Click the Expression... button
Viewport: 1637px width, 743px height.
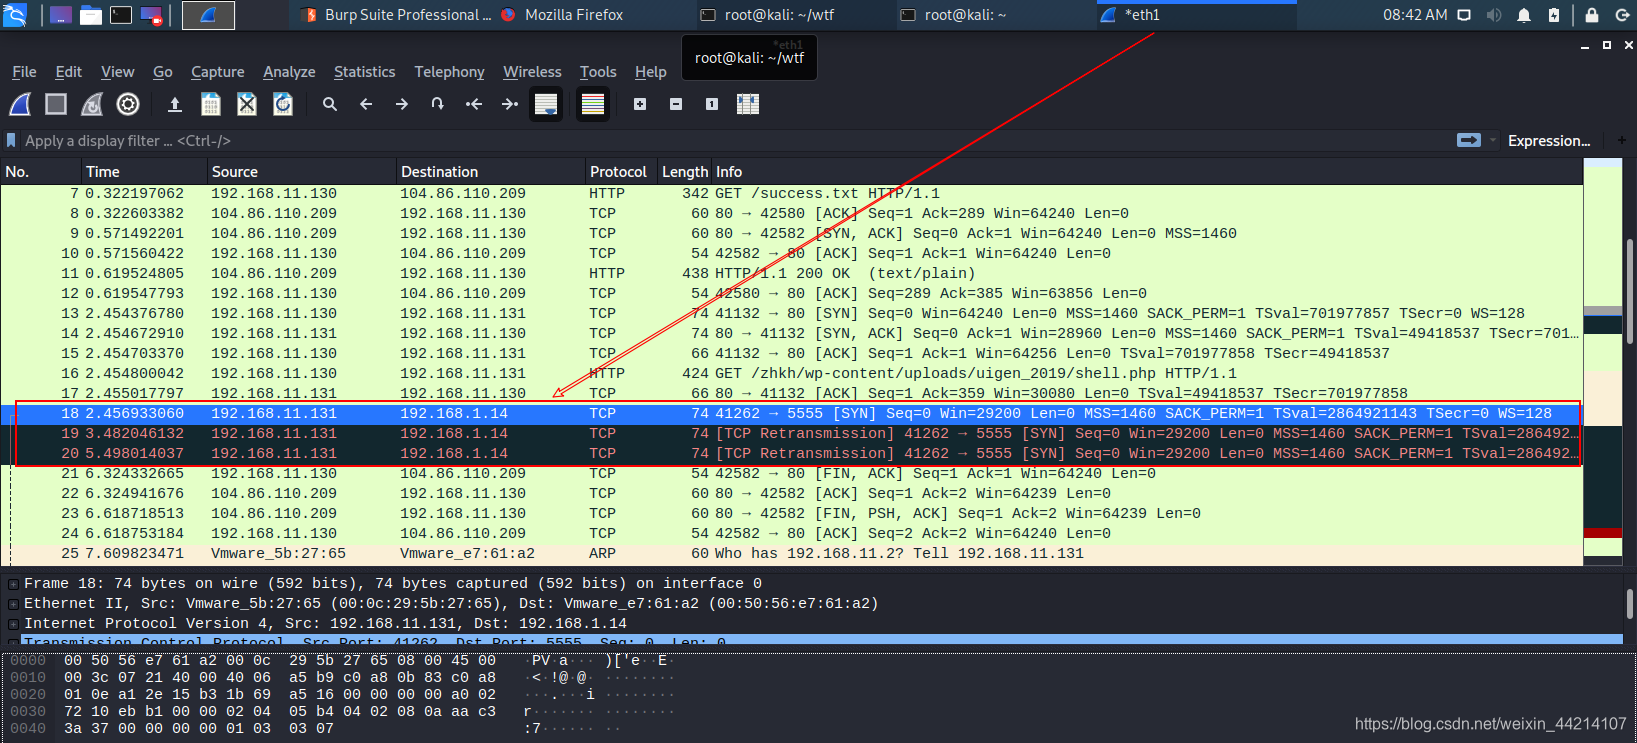coord(1548,141)
